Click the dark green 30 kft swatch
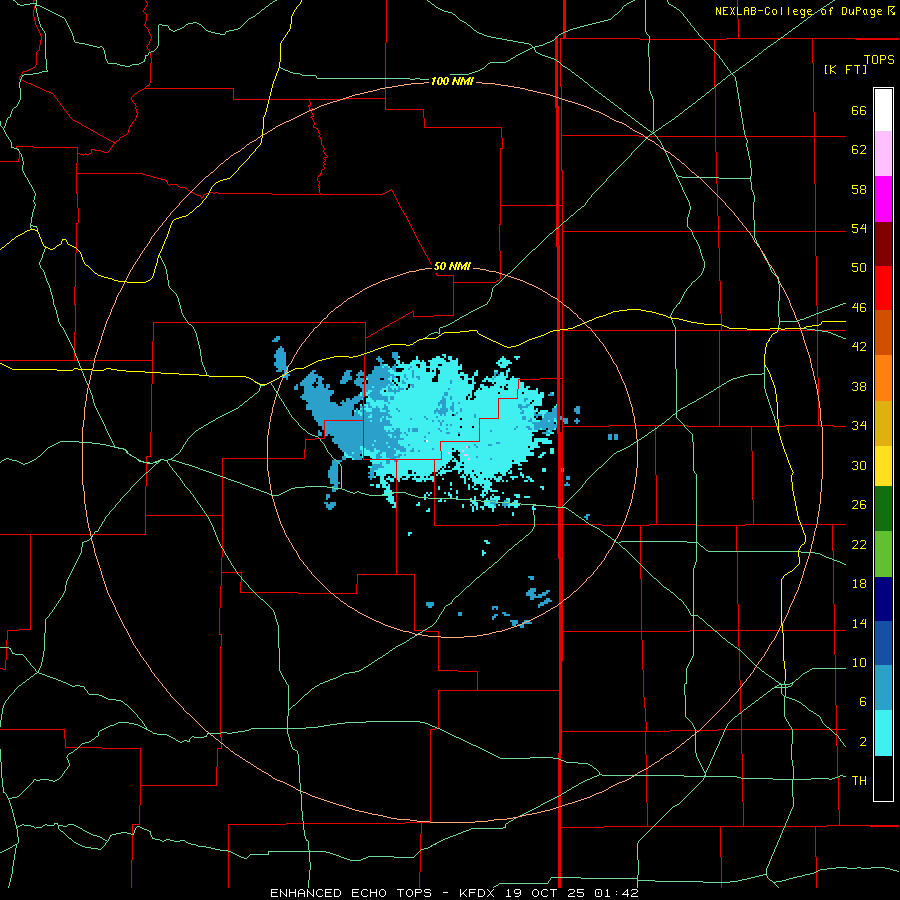The width and height of the screenshot is (900, 900). coord(883,509)
